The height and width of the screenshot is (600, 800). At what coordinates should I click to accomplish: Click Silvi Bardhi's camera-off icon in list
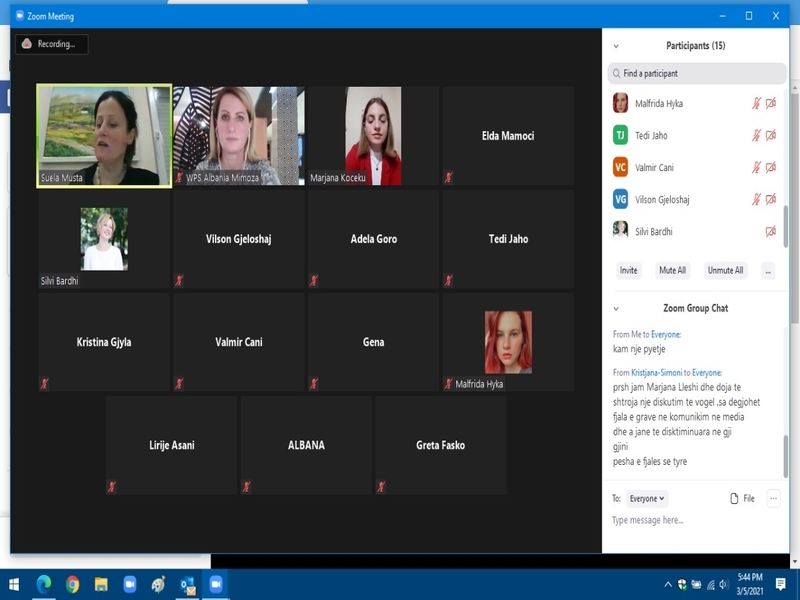point(771,231)
